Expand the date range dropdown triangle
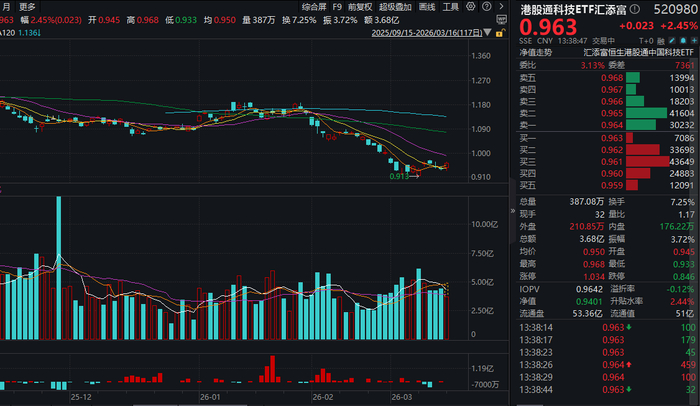Viewport: 700px width, 406px height. click(488, 33)
